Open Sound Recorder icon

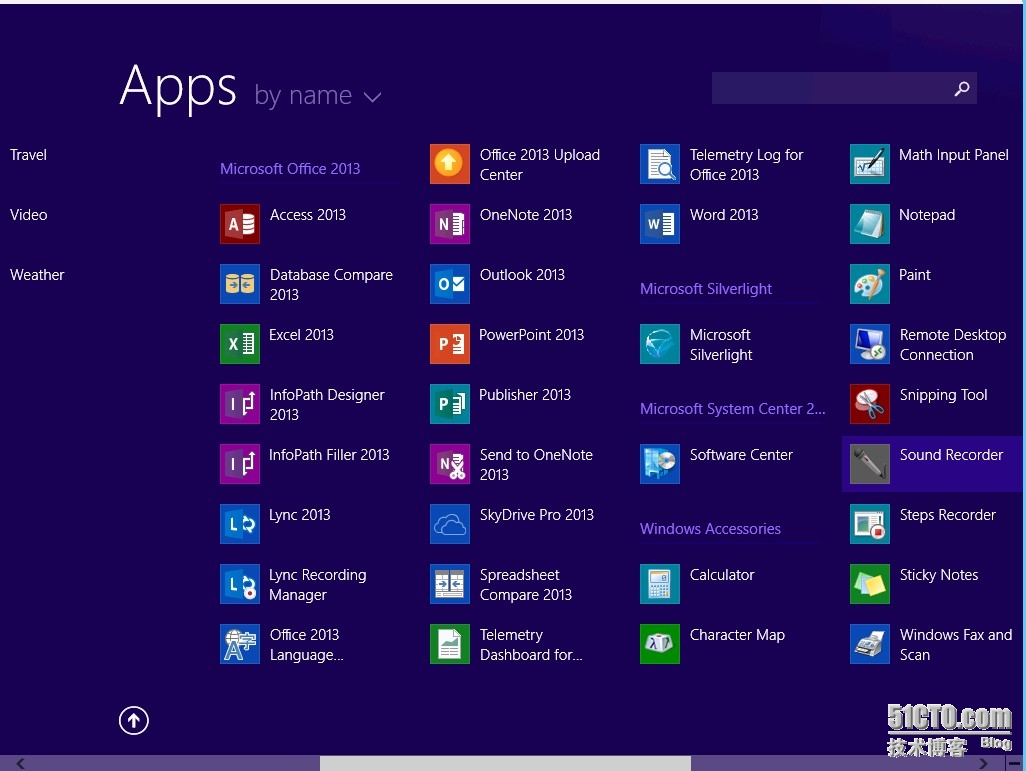[x=870, y=463]
